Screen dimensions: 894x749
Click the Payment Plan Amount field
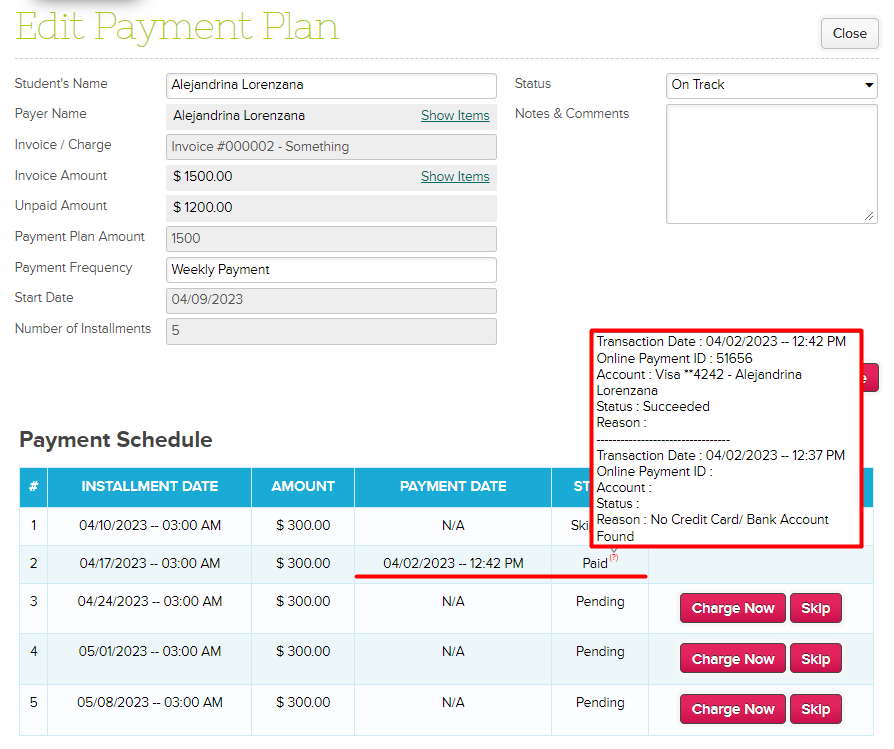(x=331, y=239)
